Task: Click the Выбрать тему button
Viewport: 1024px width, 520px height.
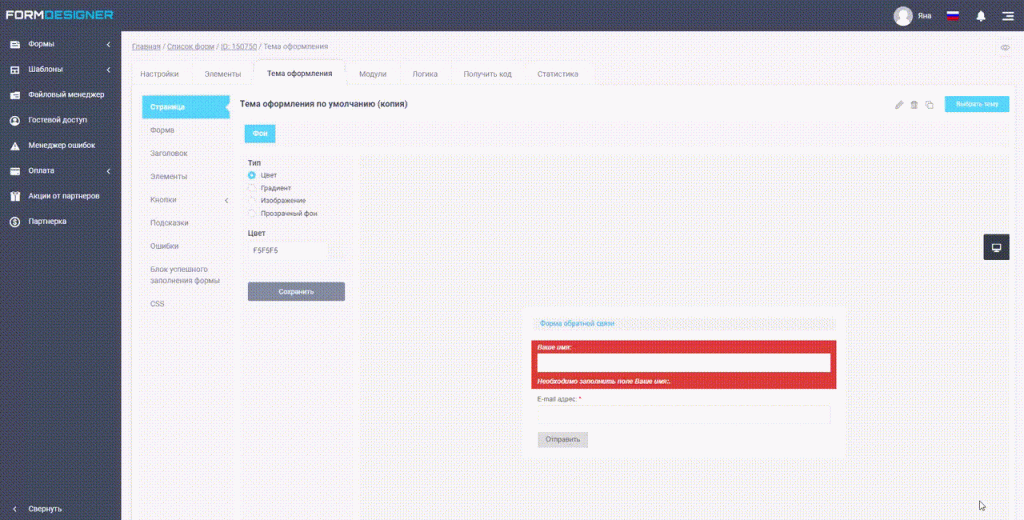Action: coord(976,104)
